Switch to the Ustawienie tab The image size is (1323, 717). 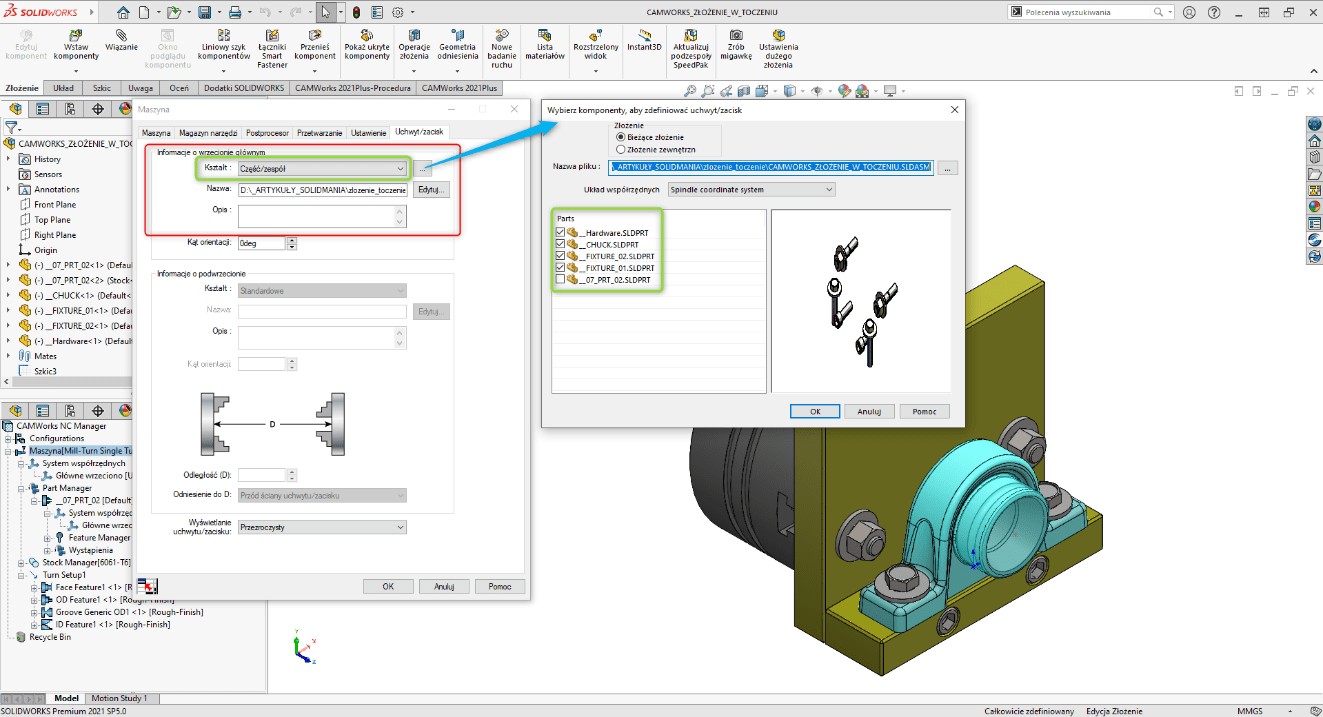(x=369, y=132)
